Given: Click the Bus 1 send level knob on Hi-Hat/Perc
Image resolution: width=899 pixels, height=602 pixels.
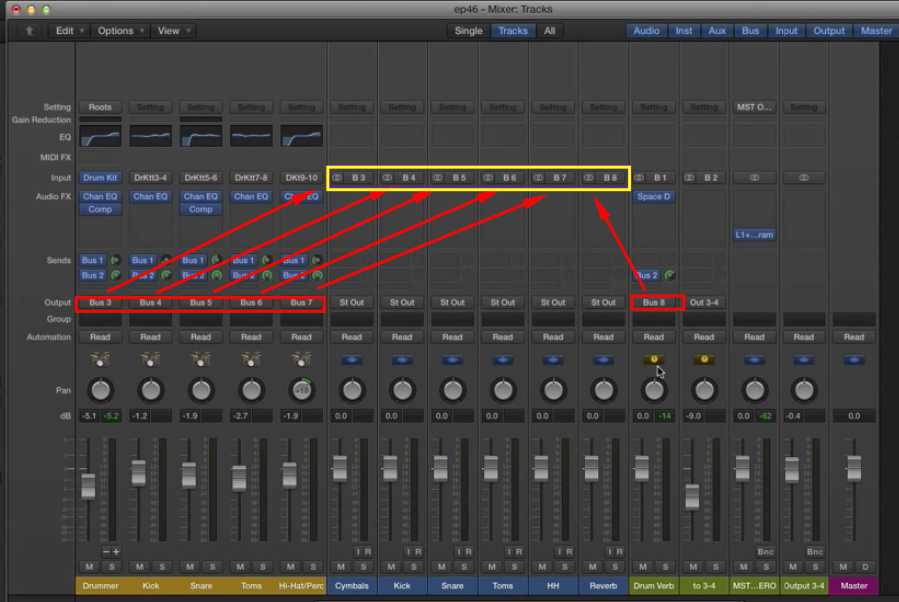Looking at the screenshot, I should tap(316, 260).
